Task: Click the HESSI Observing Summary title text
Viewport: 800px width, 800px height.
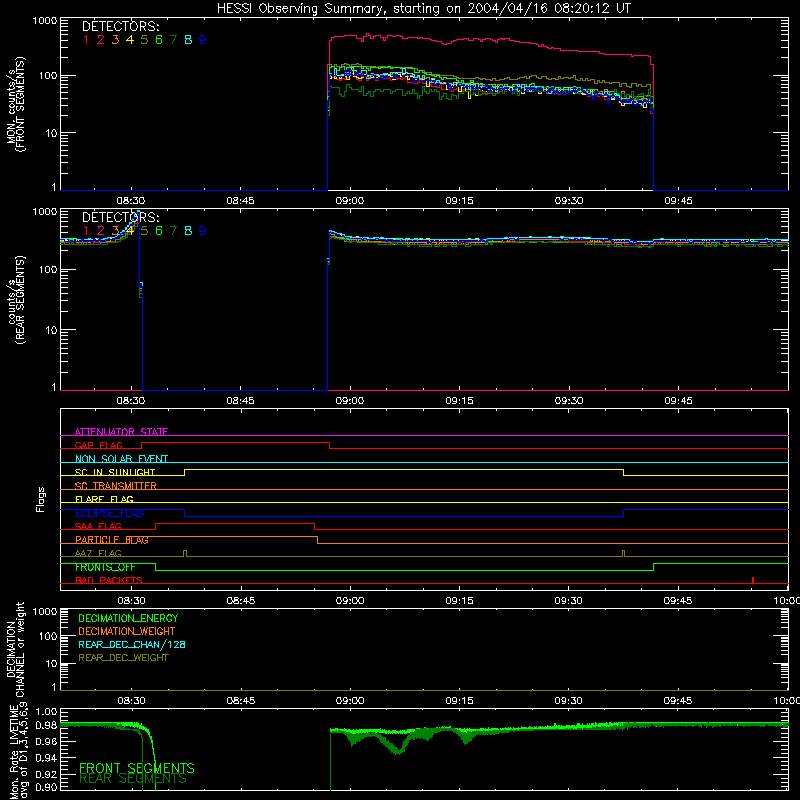Action: tap(424, 9)
